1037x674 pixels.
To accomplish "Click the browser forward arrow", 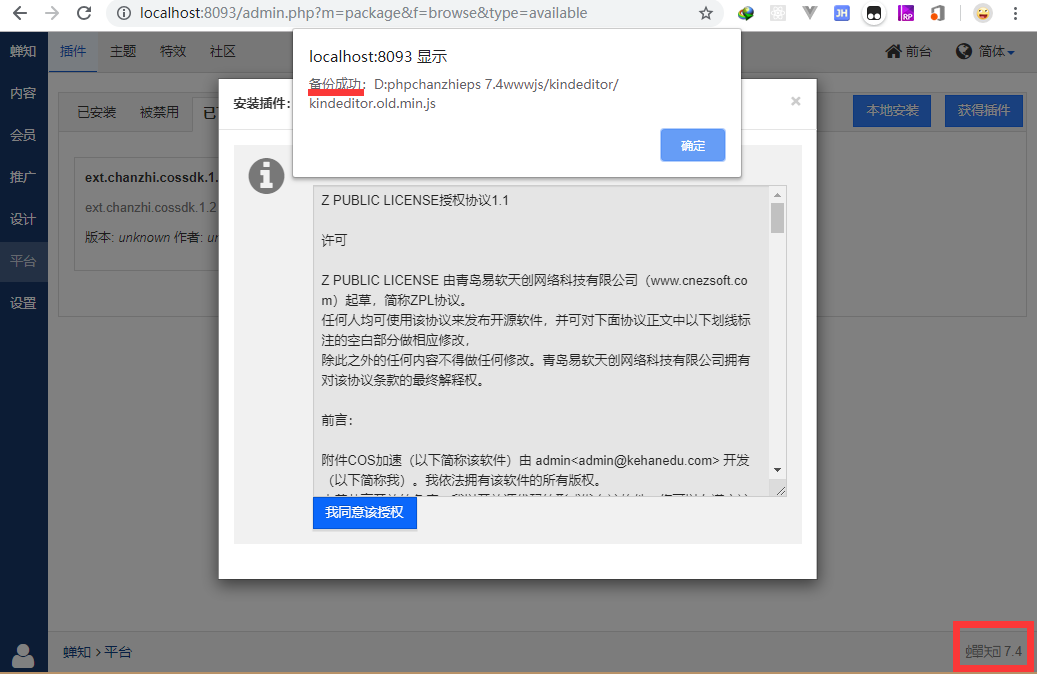I will tap(52, 13).
